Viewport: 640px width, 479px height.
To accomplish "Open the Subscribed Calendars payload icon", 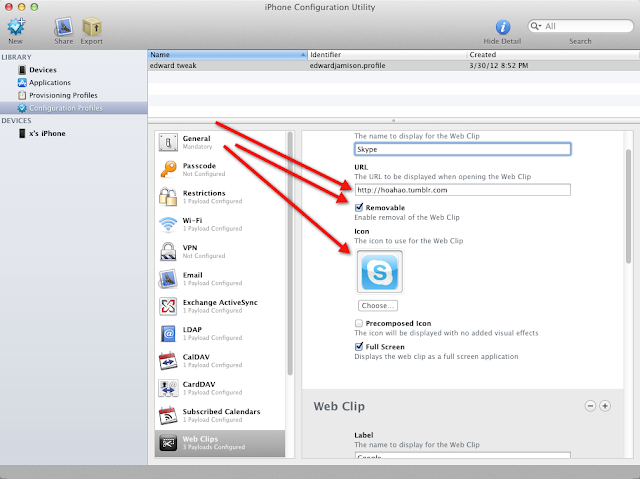I will point(168,415).
